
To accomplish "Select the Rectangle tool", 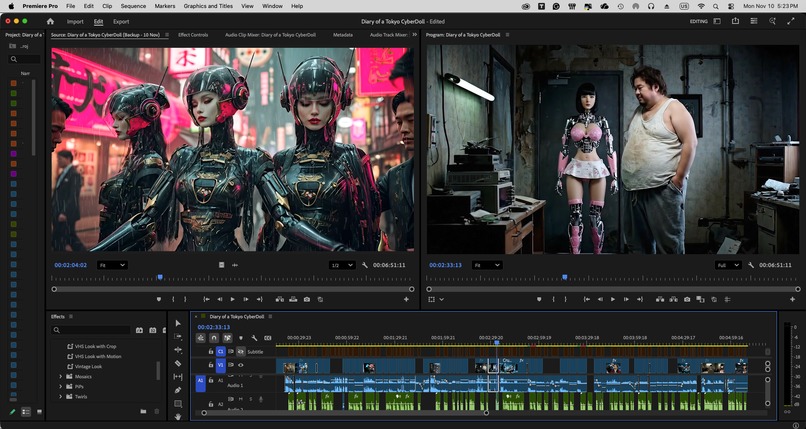I will (178, 404).
